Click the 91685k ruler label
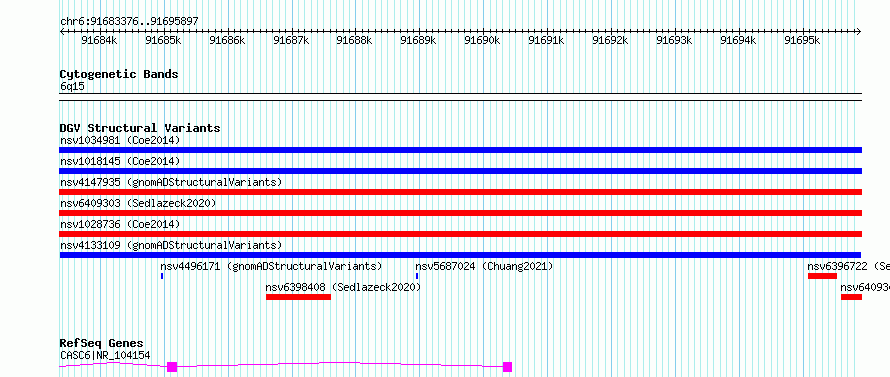Image resolution: width=890 pixels, height=377 pixels. click(x=163, y=40)
